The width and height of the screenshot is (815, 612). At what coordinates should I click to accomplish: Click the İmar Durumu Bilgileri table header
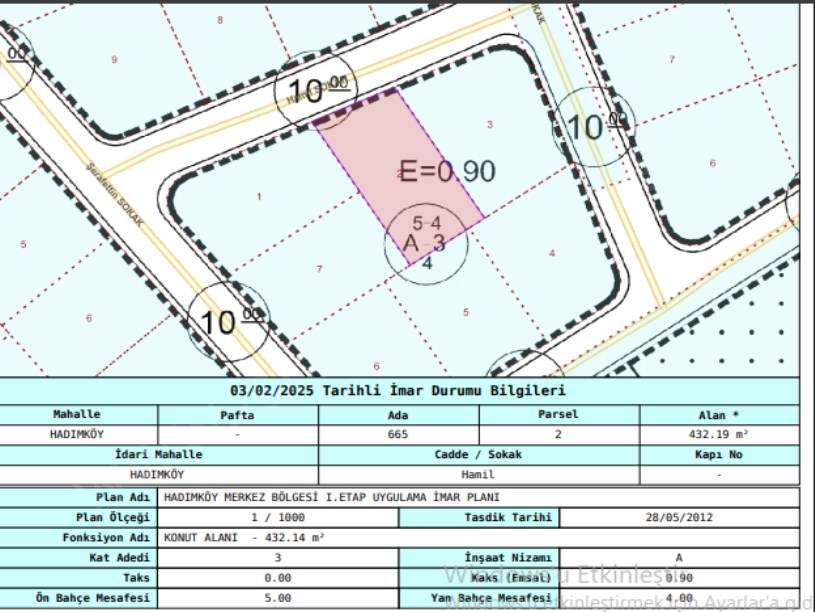(x=398, y=391)
